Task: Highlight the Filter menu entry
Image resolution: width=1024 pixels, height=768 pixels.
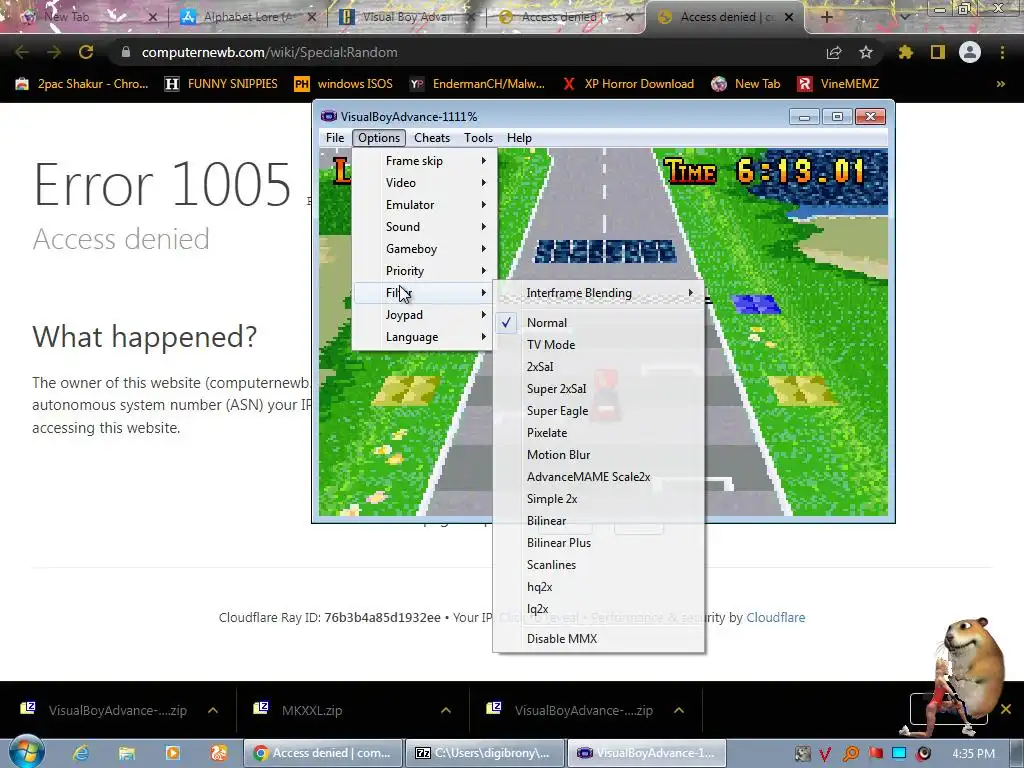Action: (x=424, y=293)
